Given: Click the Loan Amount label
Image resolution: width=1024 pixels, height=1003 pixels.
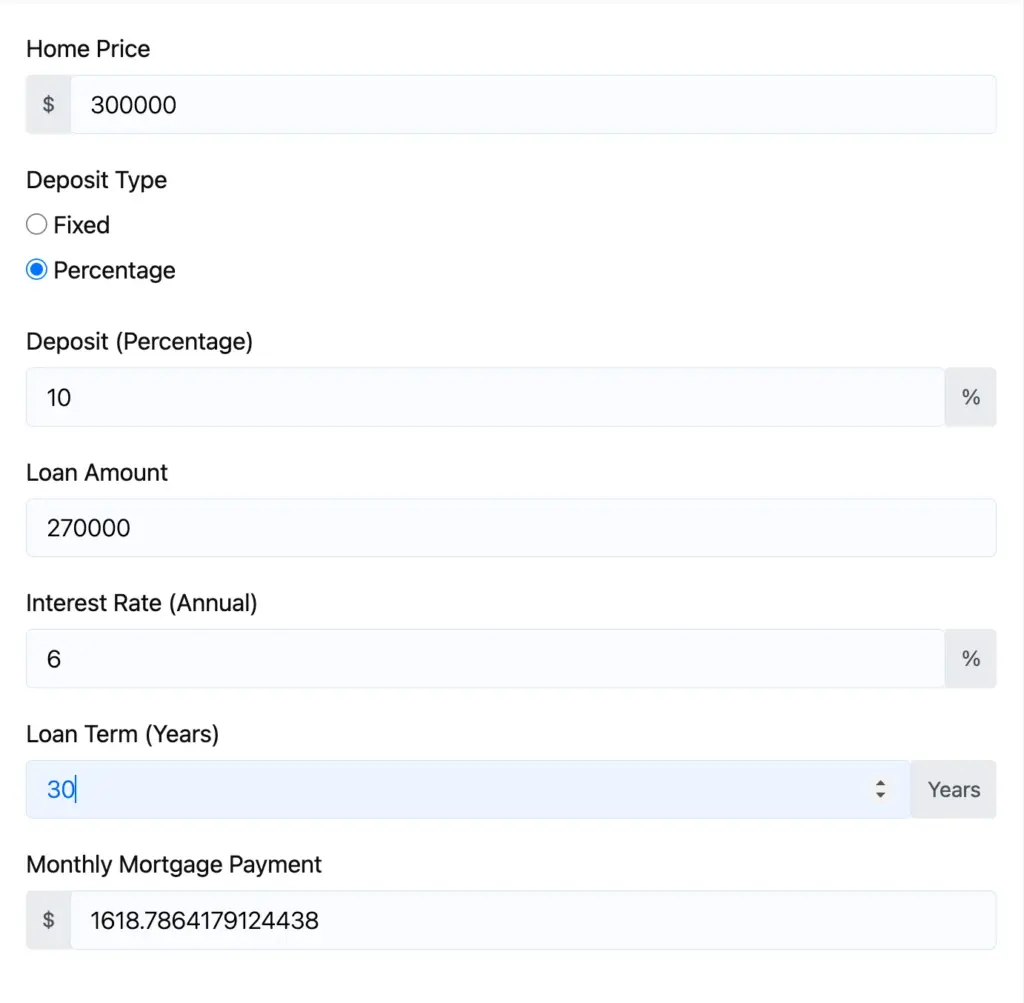Looking at the screenshot, I should point(96,472).
